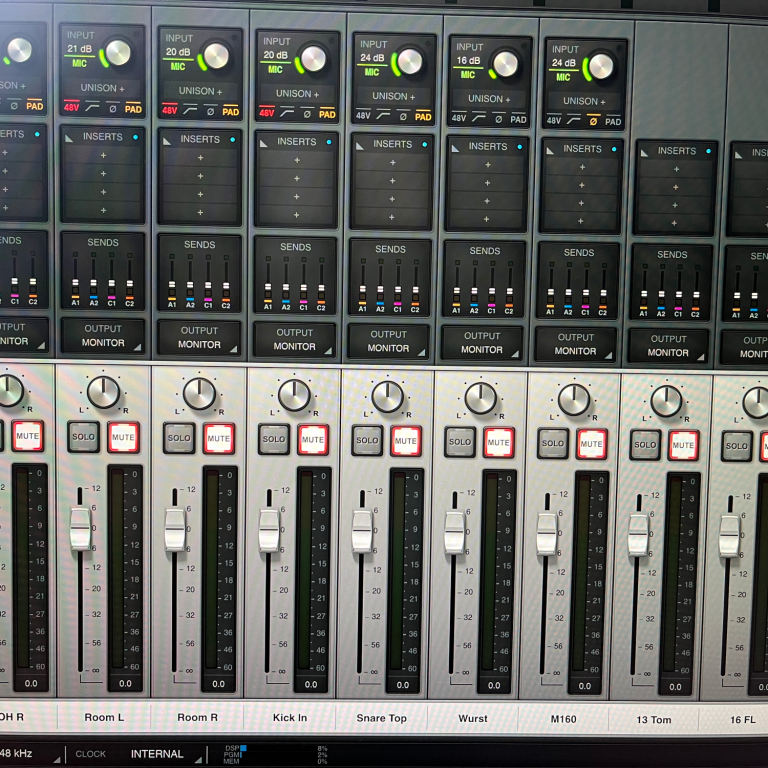Click blue inserts indicator dot on 13 Tom
The image size is (768, 768).
708,151
